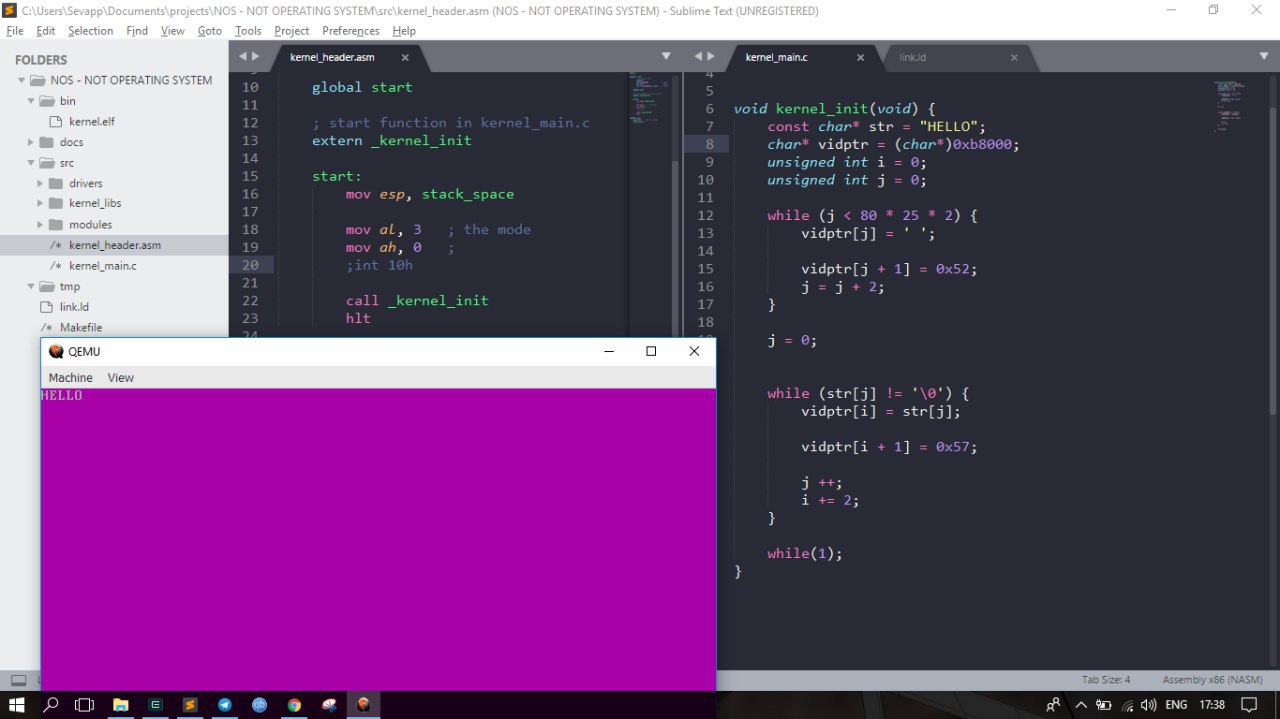
Task: Open Chrome from the taskbar
Action: (294, 705)
